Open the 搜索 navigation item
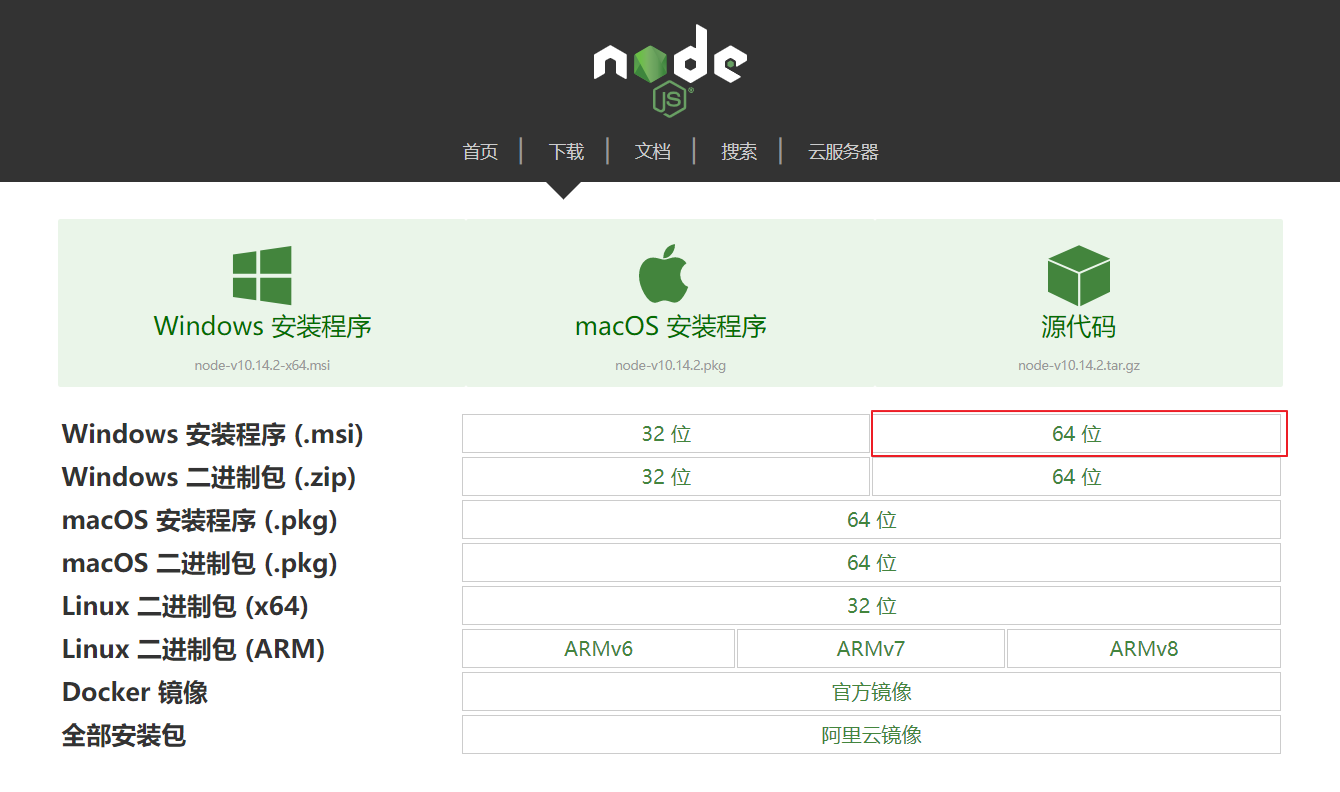The height and width of the screenshot is (792, 1340). tap(739, 152)
